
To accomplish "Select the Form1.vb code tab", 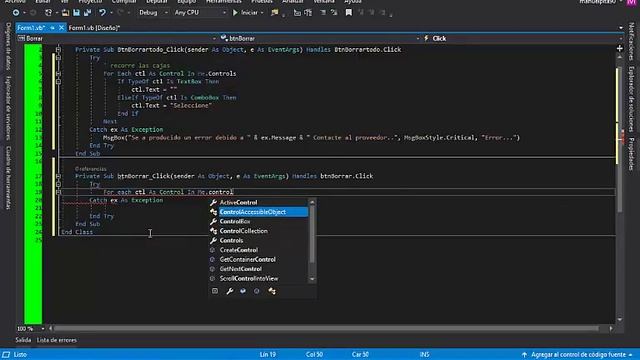I will (31, 28).
